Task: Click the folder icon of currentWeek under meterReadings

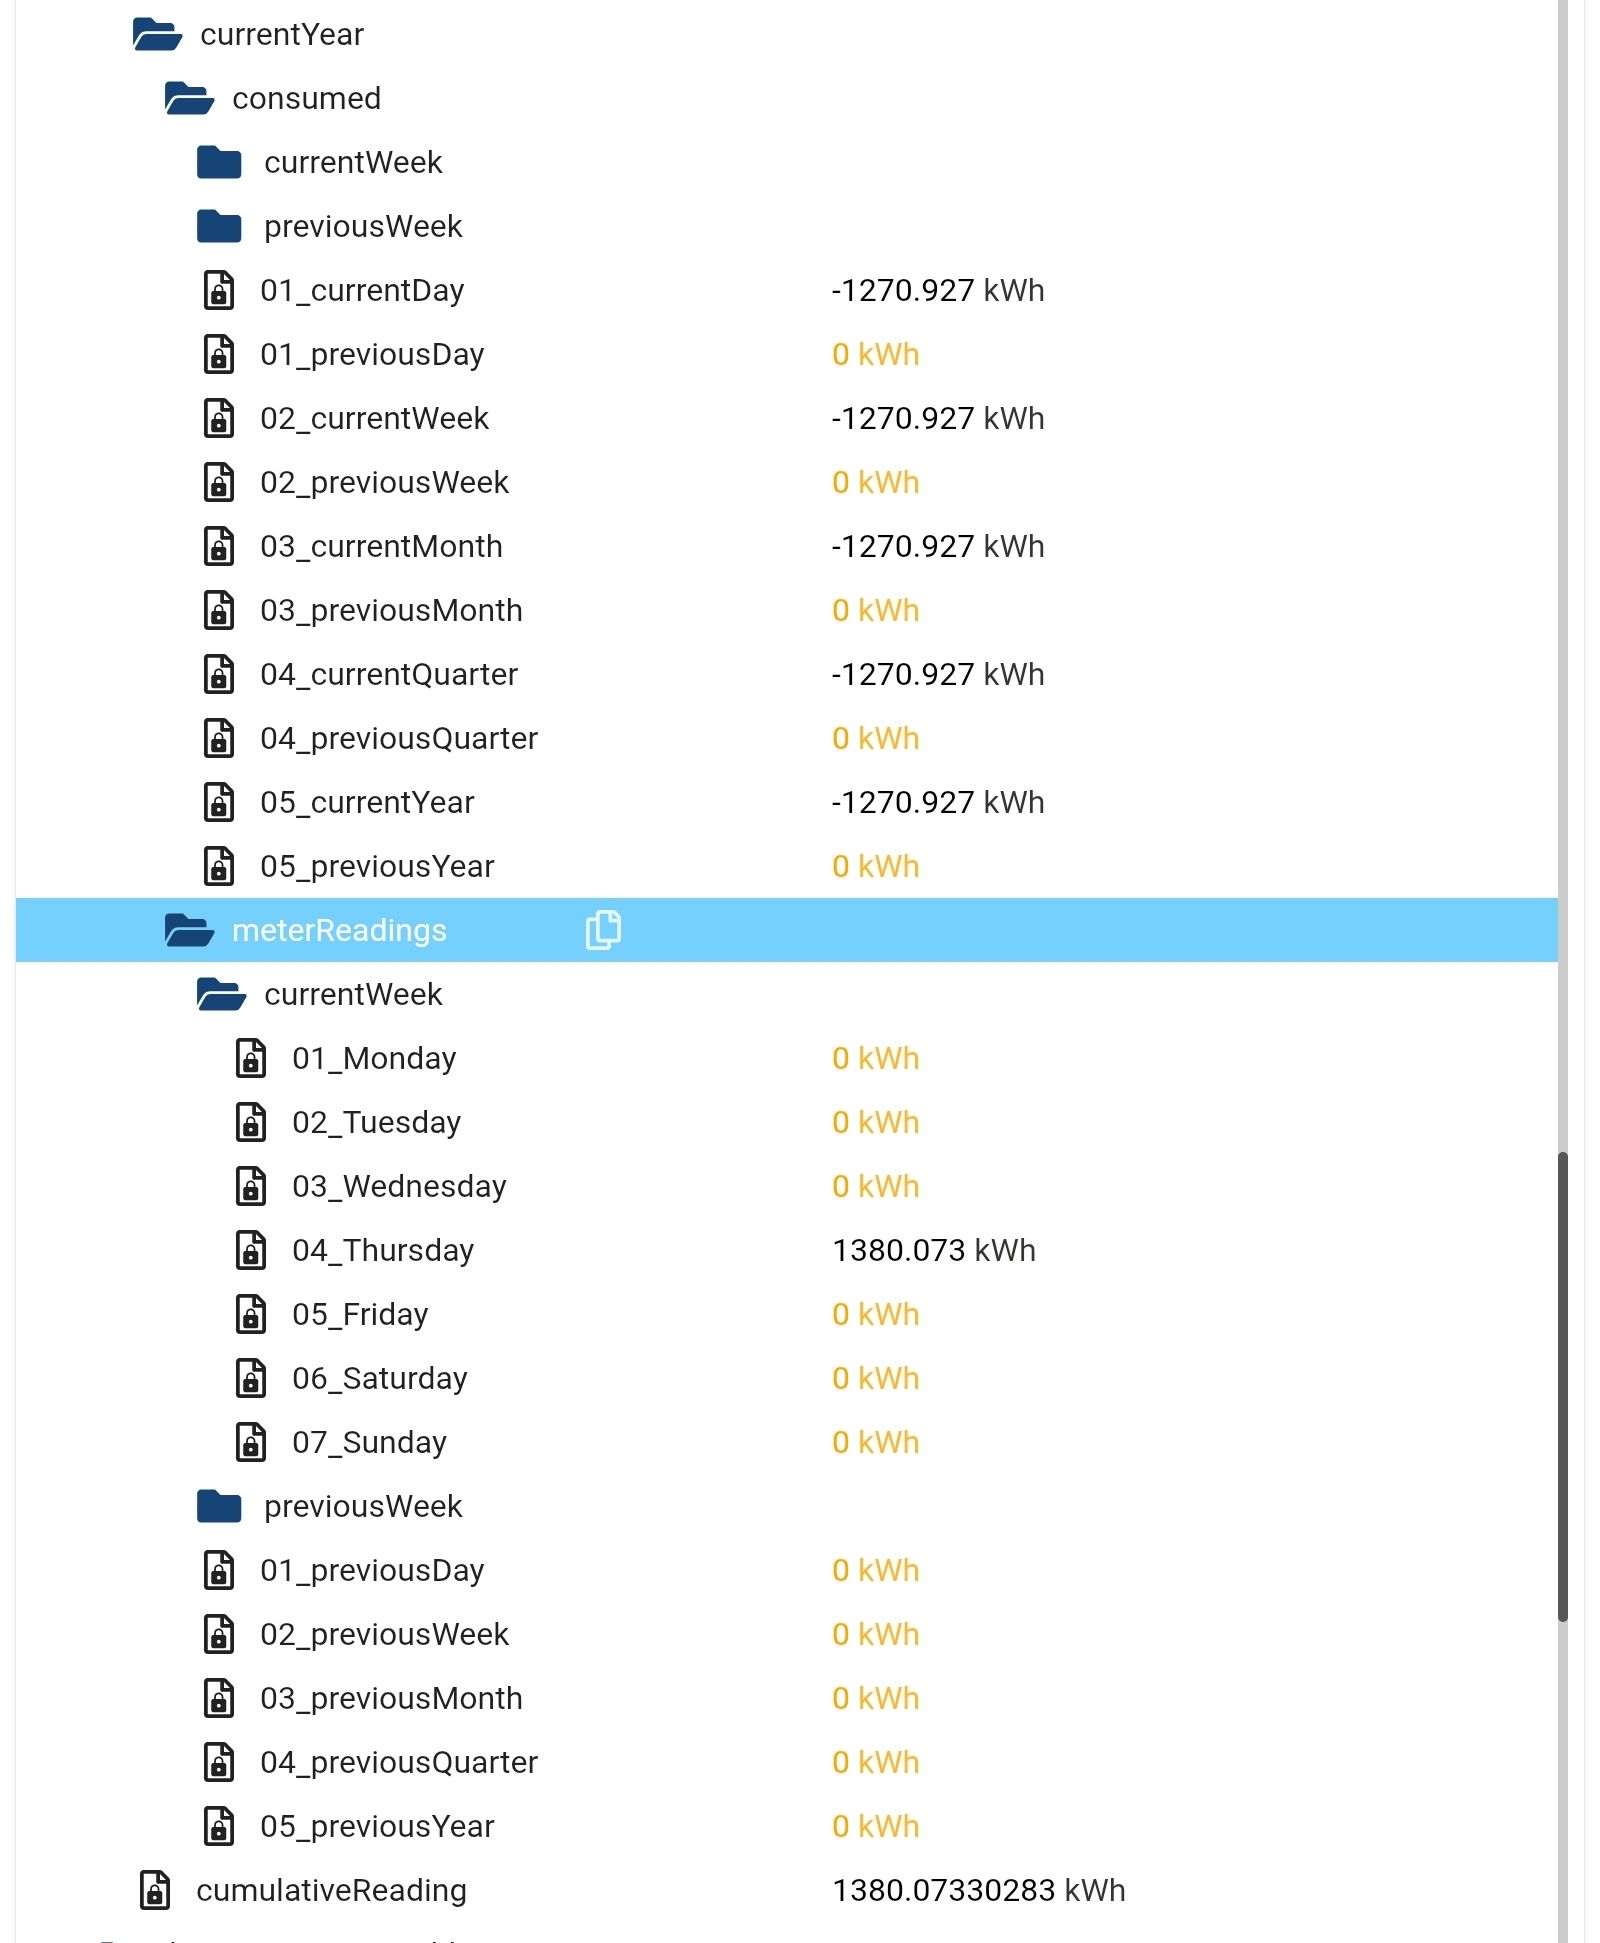Action: (x=219, y=993)
